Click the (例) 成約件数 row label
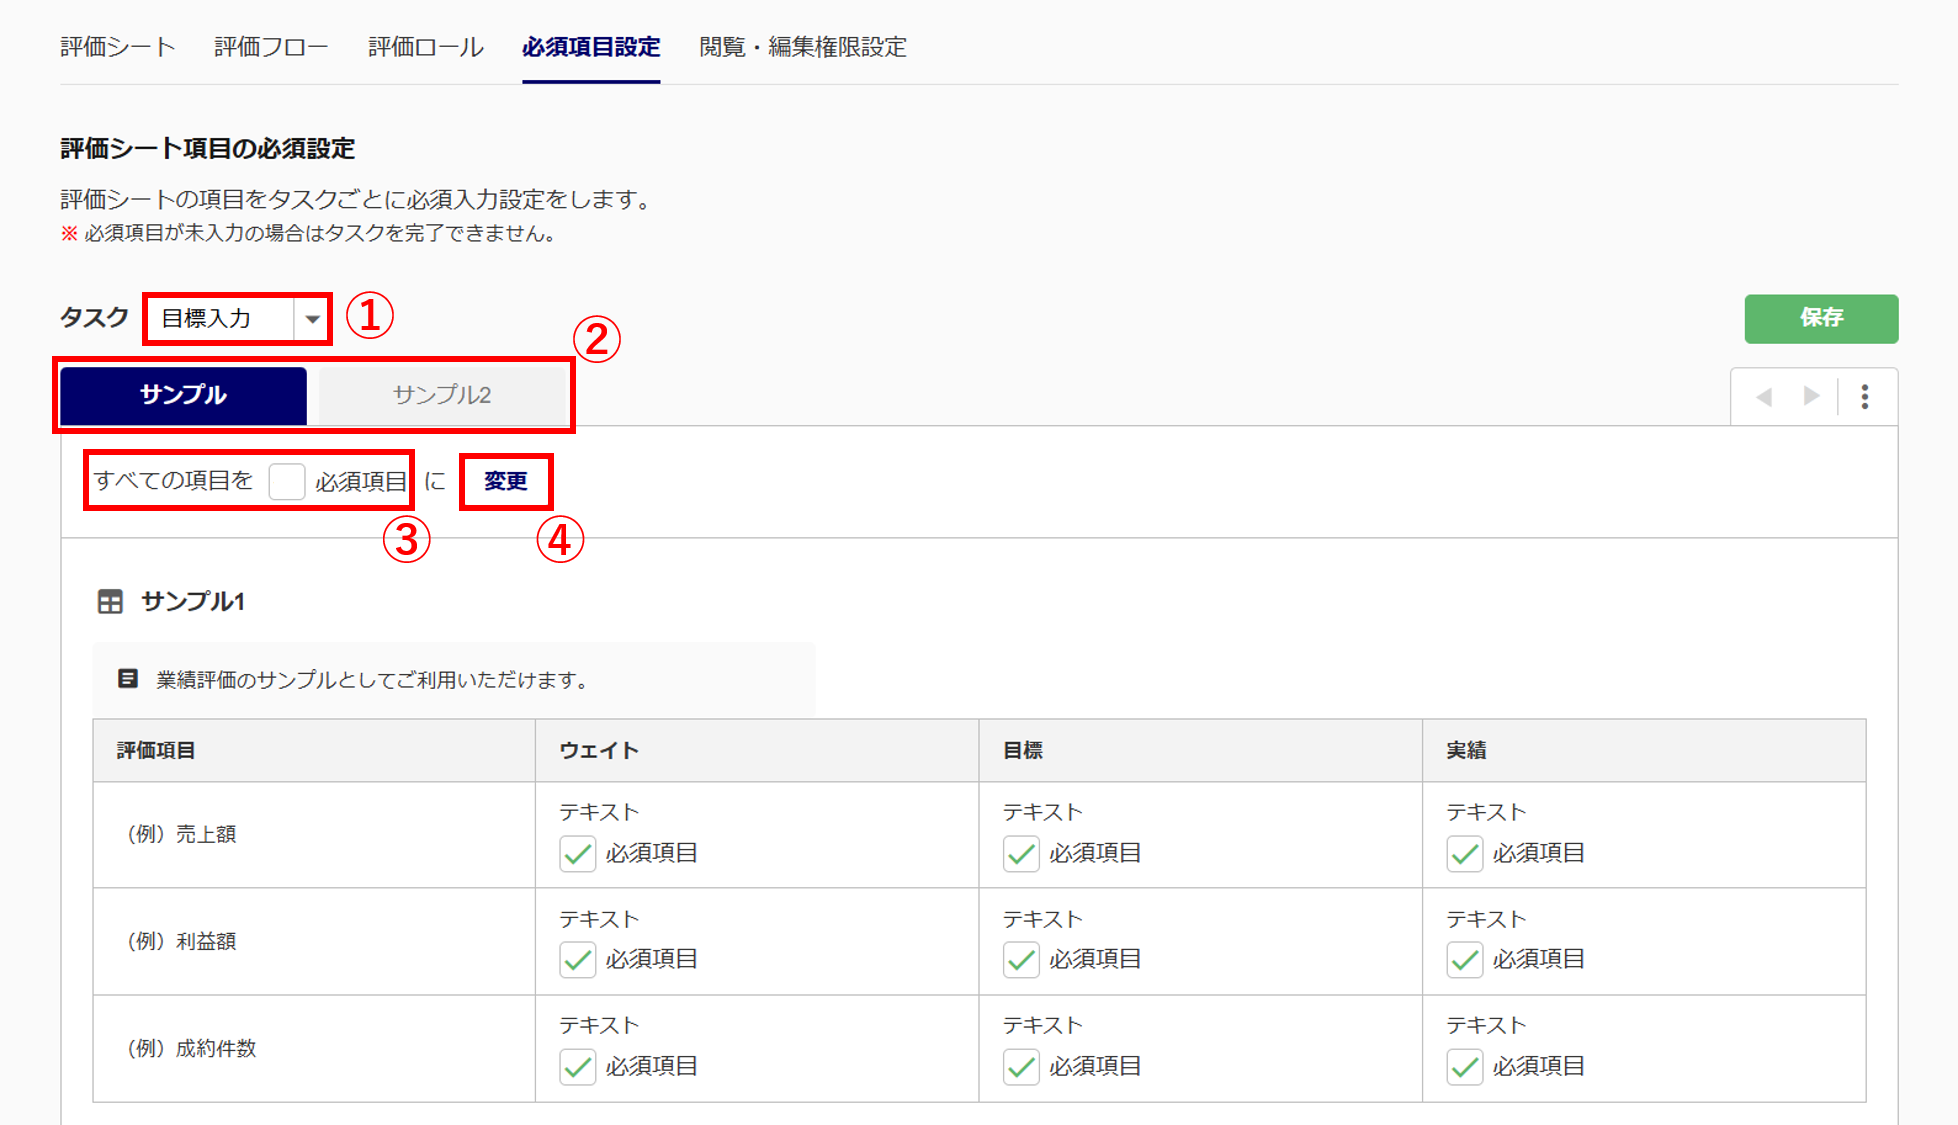Image resolution: width=1958 pixels, height=1125 pixels. pos(191,1048)
